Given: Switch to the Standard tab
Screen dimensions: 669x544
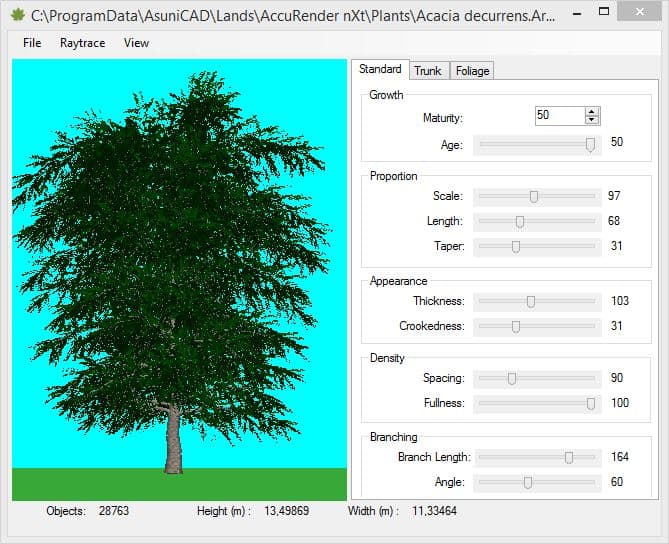Looking at the screenshot, I should pos(380,69).
